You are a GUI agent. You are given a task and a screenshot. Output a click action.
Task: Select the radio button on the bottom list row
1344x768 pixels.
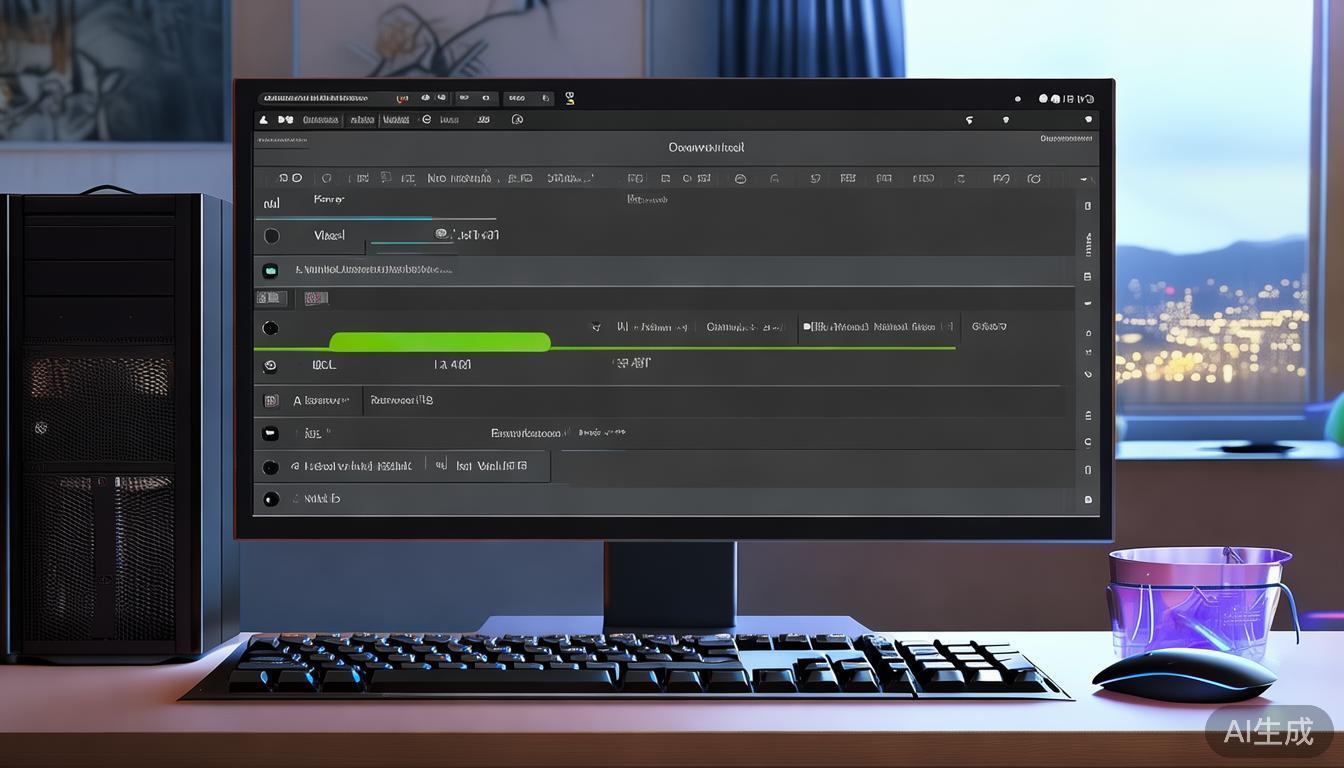pyautogui.click(x=270, y=499)
